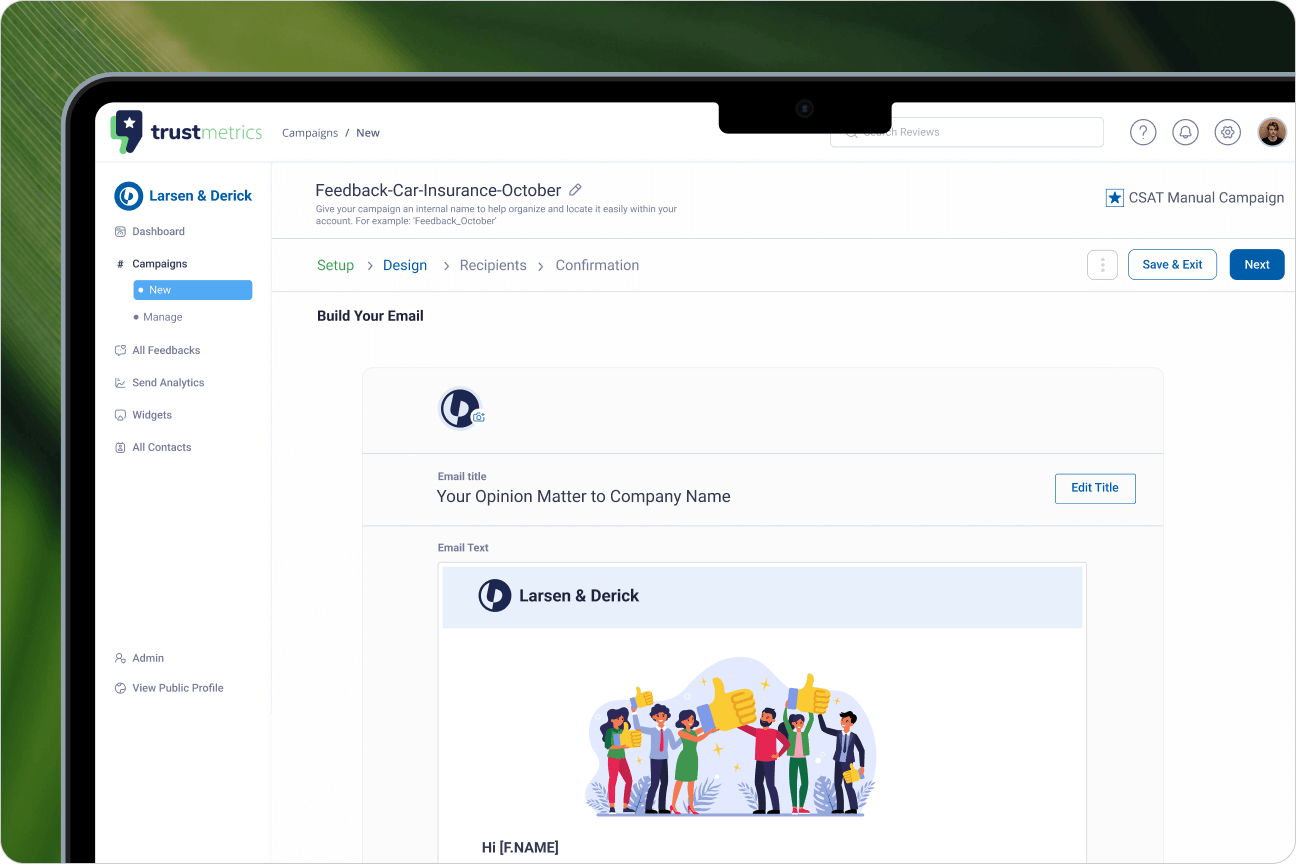Click the Edit Title button
Viewport: 1296px width, 864px height.
[1095, 488]
